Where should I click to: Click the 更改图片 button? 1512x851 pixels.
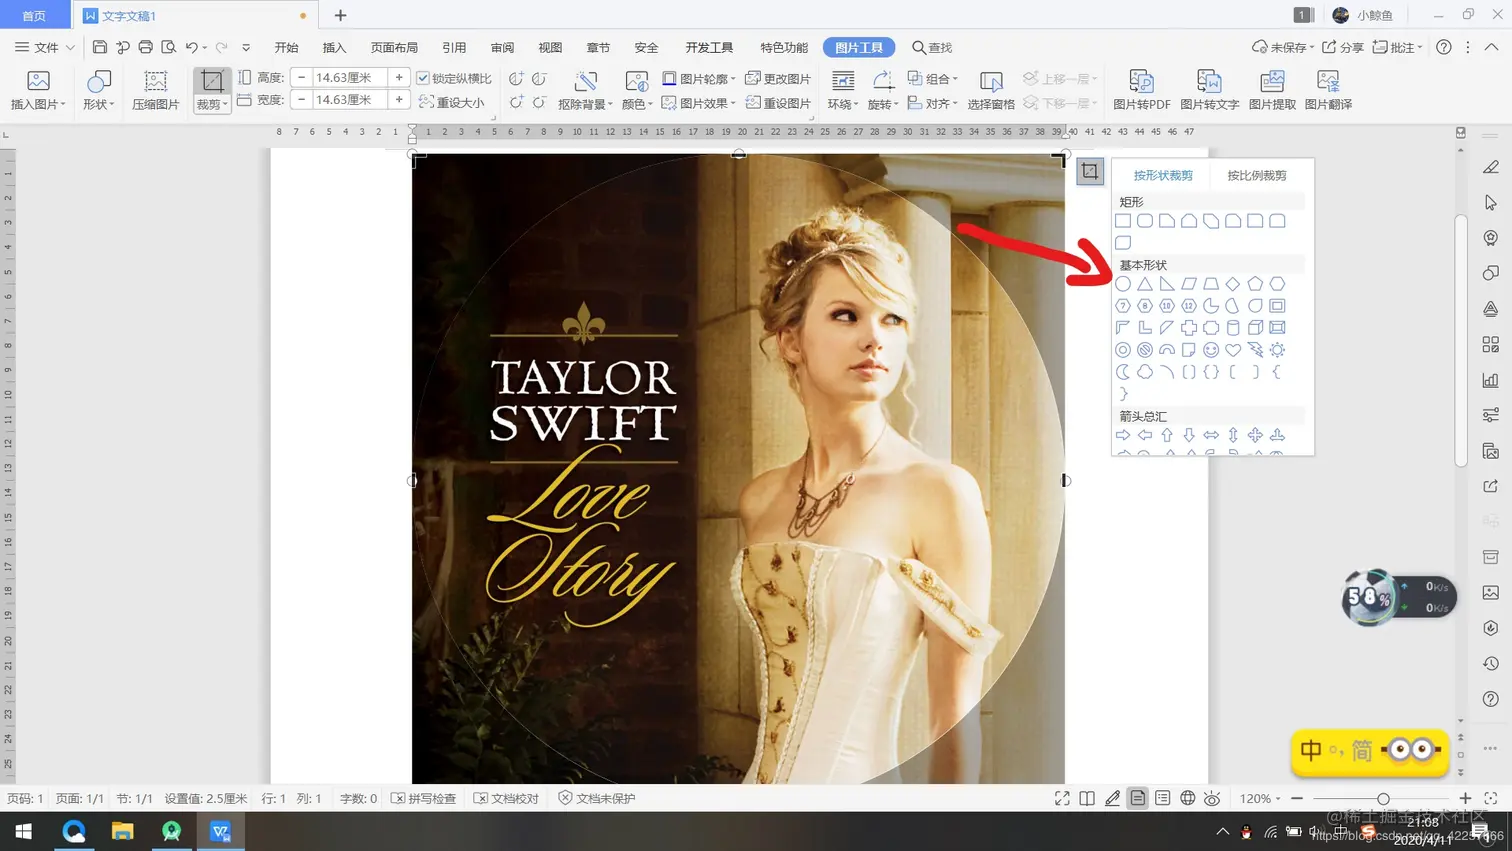(778, 78)
